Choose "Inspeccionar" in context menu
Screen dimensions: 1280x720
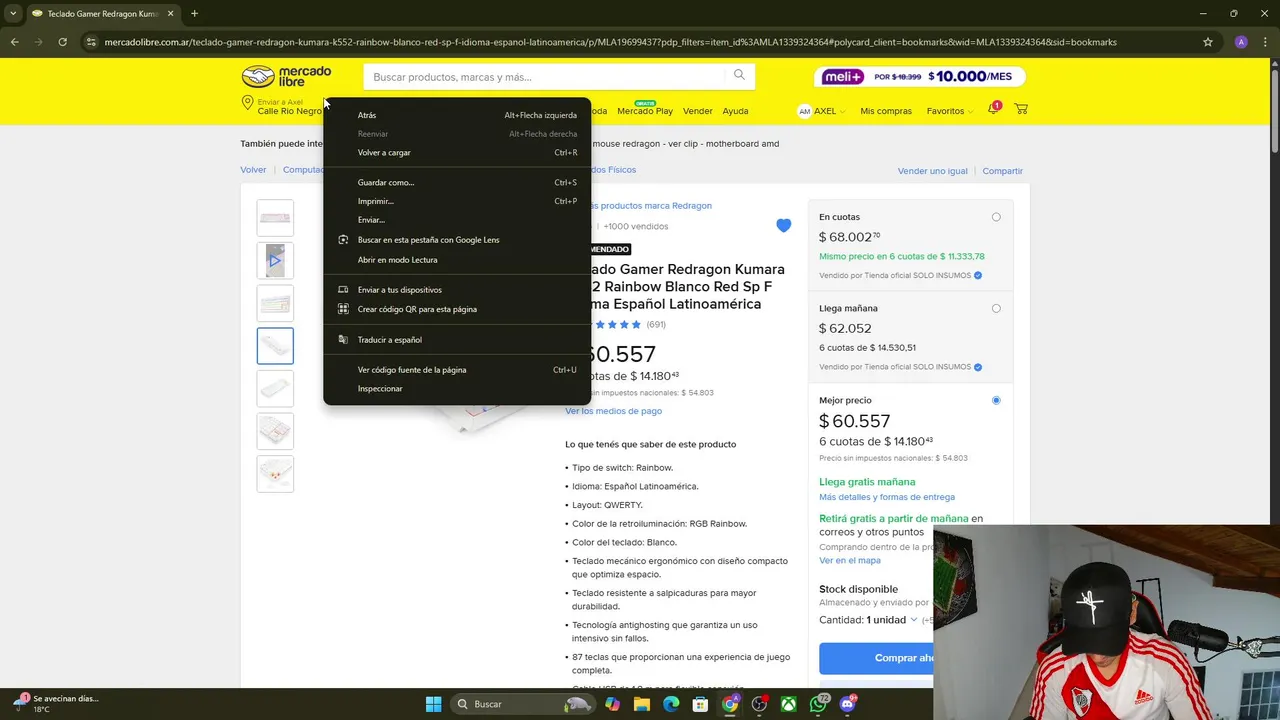pyautogui.click(x=457, y=389)
